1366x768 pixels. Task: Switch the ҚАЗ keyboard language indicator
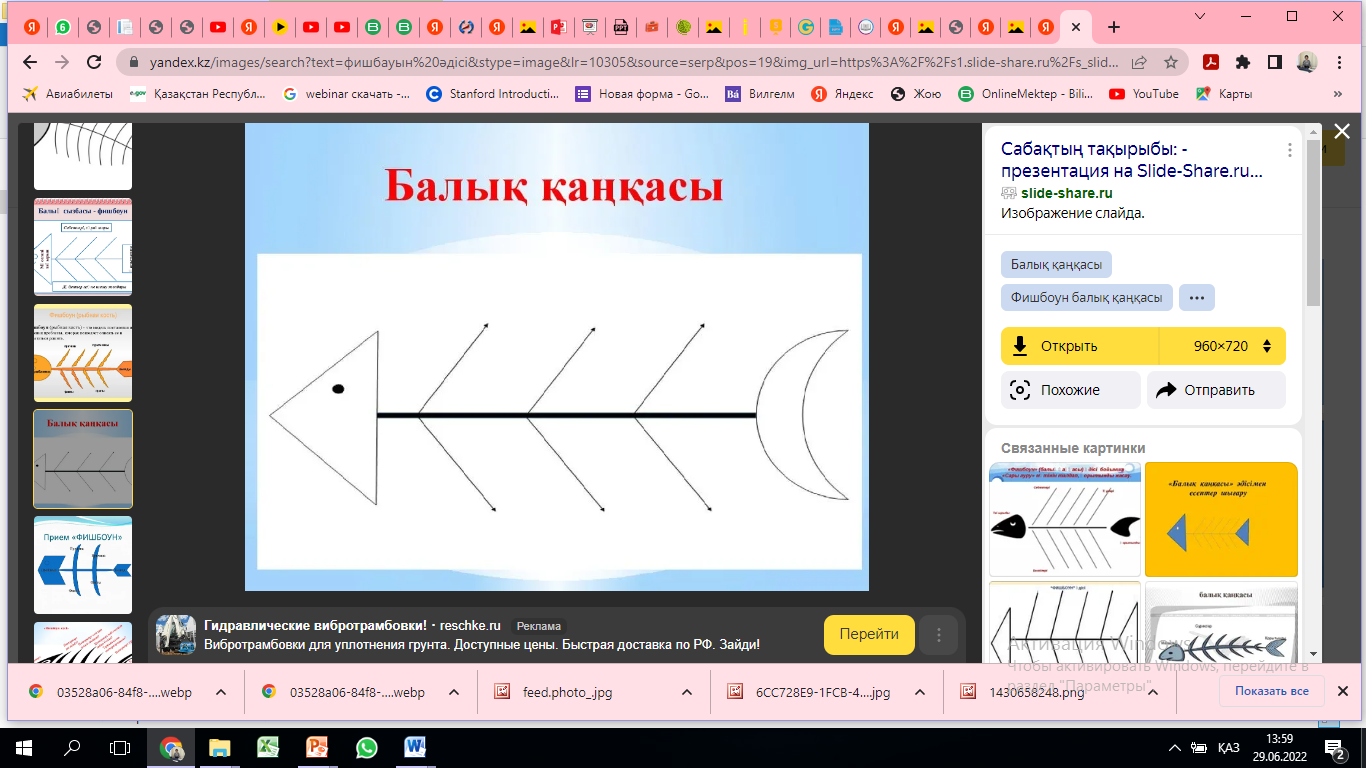coord(1229,748)
